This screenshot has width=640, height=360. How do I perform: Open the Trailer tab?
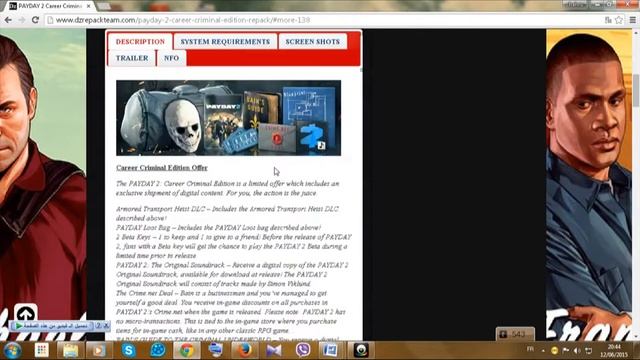tap(132, 58)
